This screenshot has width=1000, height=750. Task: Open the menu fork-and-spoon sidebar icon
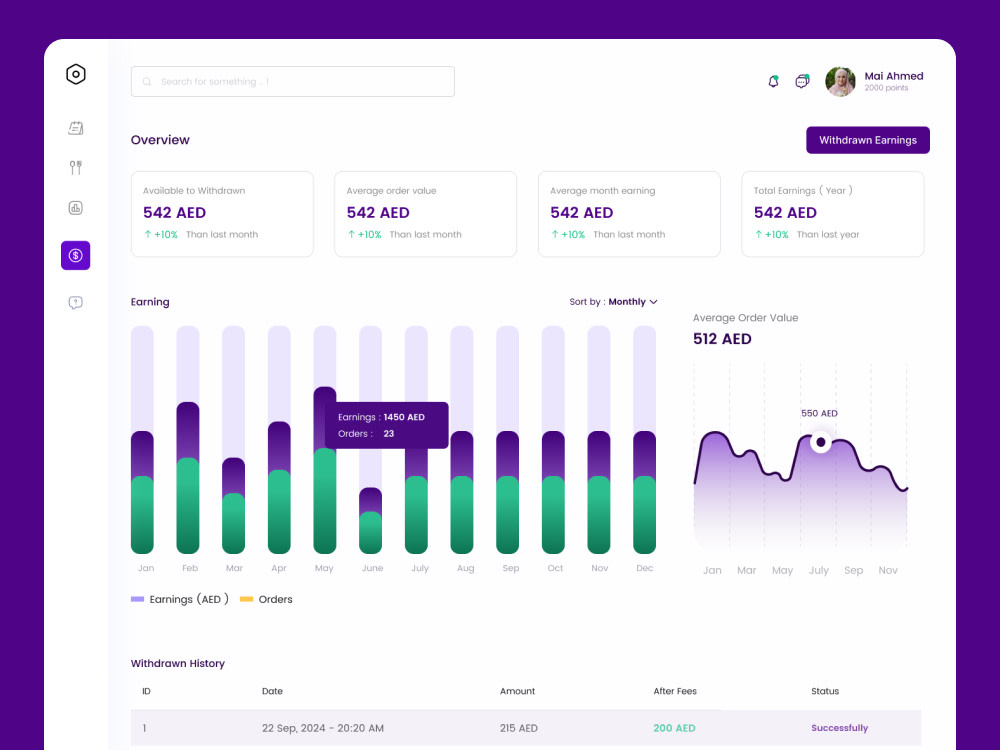76,168
